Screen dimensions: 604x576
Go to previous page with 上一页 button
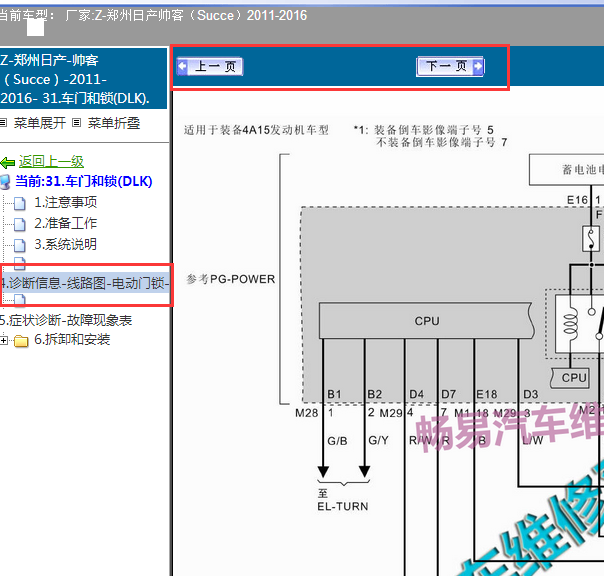(210, 67)
